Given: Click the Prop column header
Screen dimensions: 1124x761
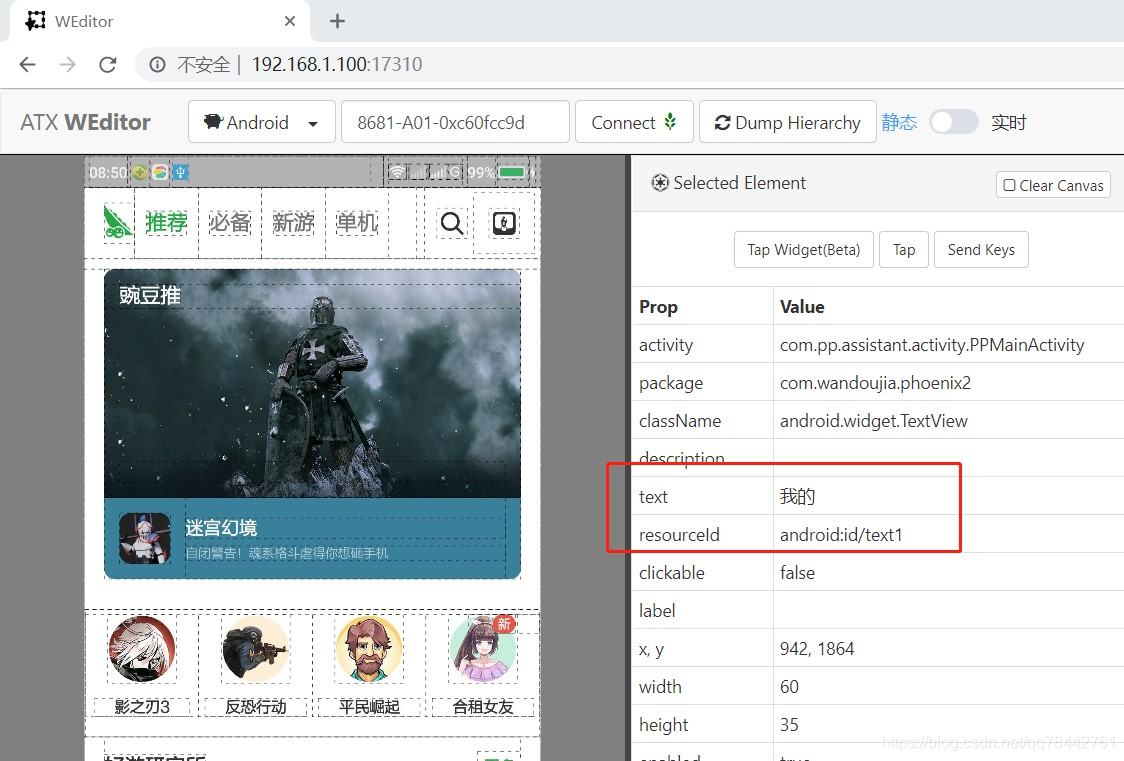Looking at the screenshot, I should tap(658, 307).
